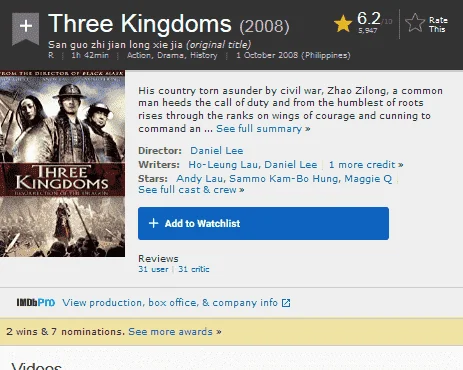Click the external link icon beside company info
Screen dimensions: 463x370
pos(286,303)
